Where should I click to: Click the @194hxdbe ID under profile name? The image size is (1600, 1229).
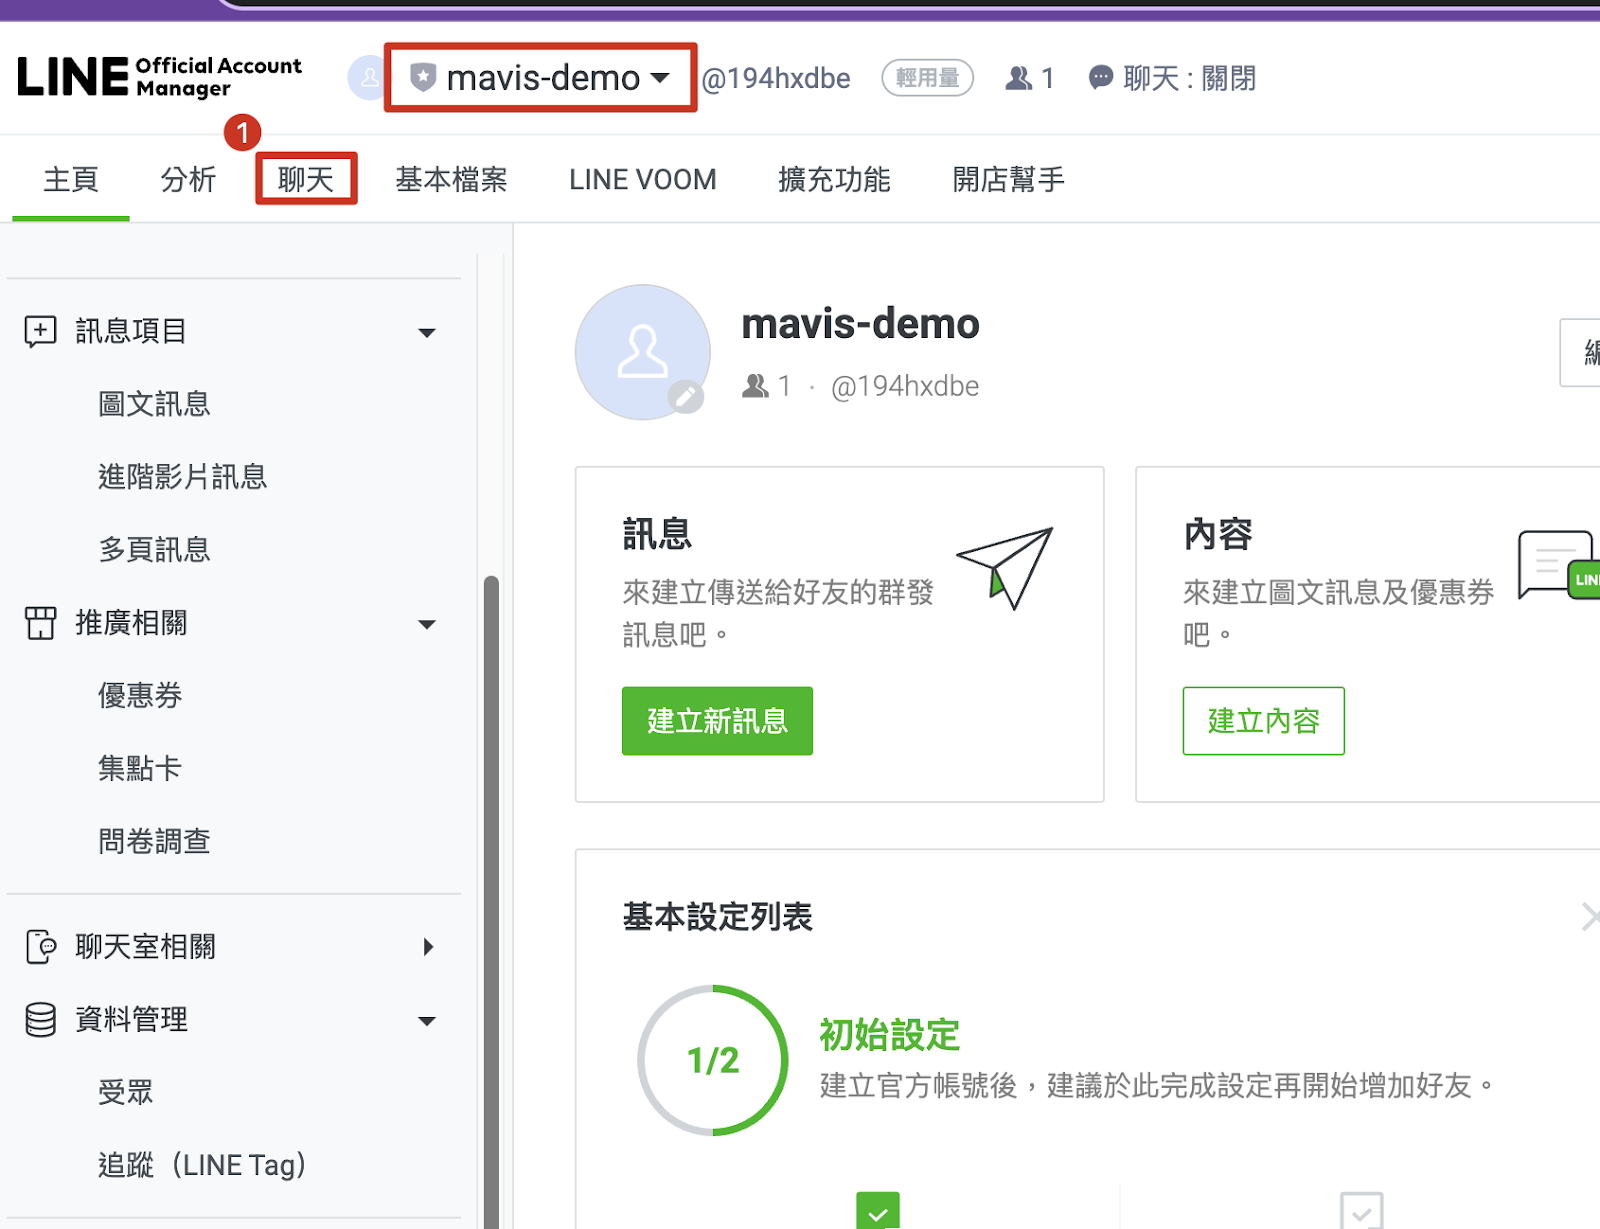click(x=905, y=386)
